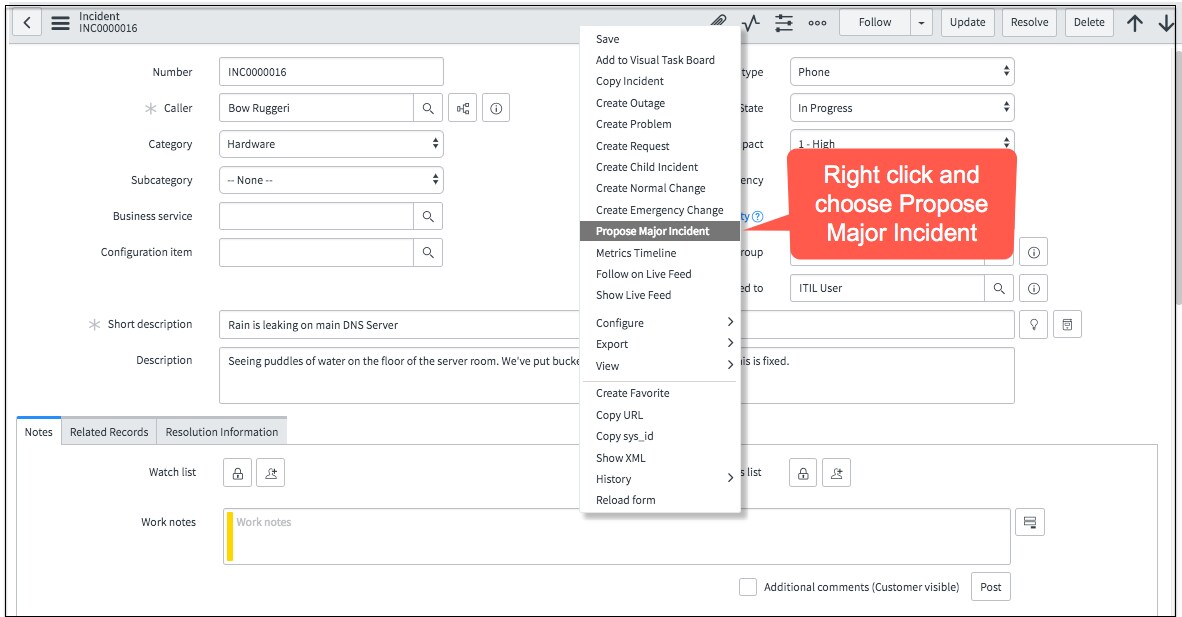Enable Additional comments (Customer visible)
The width and height of the screenshot is (1182, 617).
[x=748, y=587]
